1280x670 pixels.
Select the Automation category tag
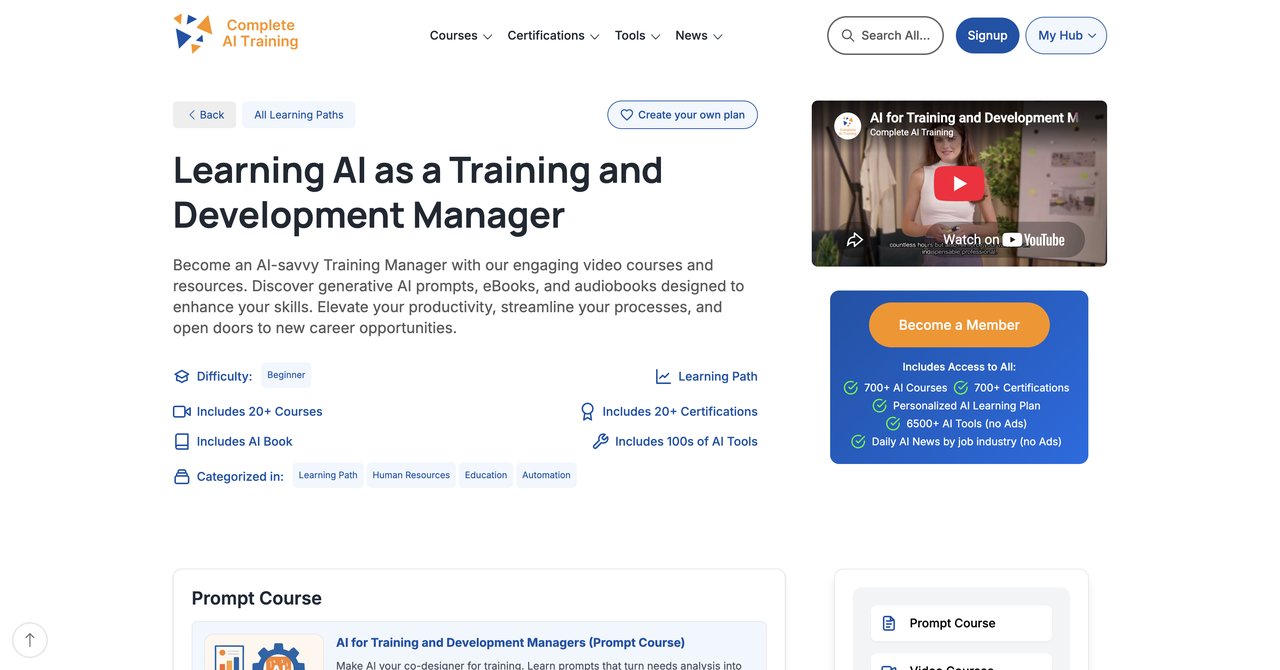point(546,475)
